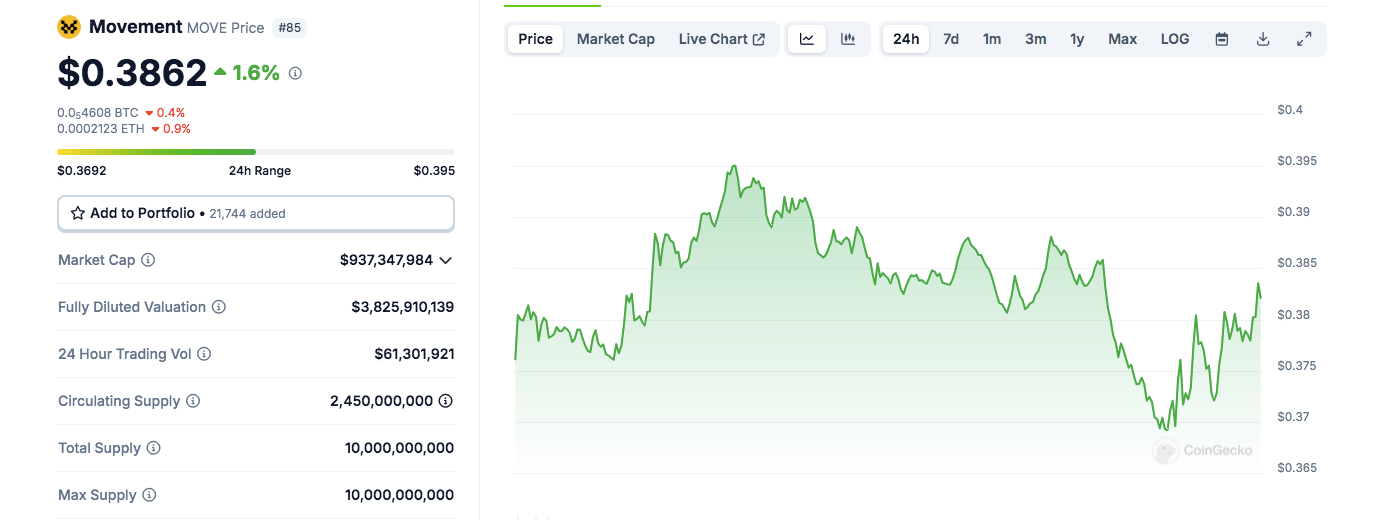
Task: Click the $3,825,910,139 valuation value
Action: tap(403, 307)
